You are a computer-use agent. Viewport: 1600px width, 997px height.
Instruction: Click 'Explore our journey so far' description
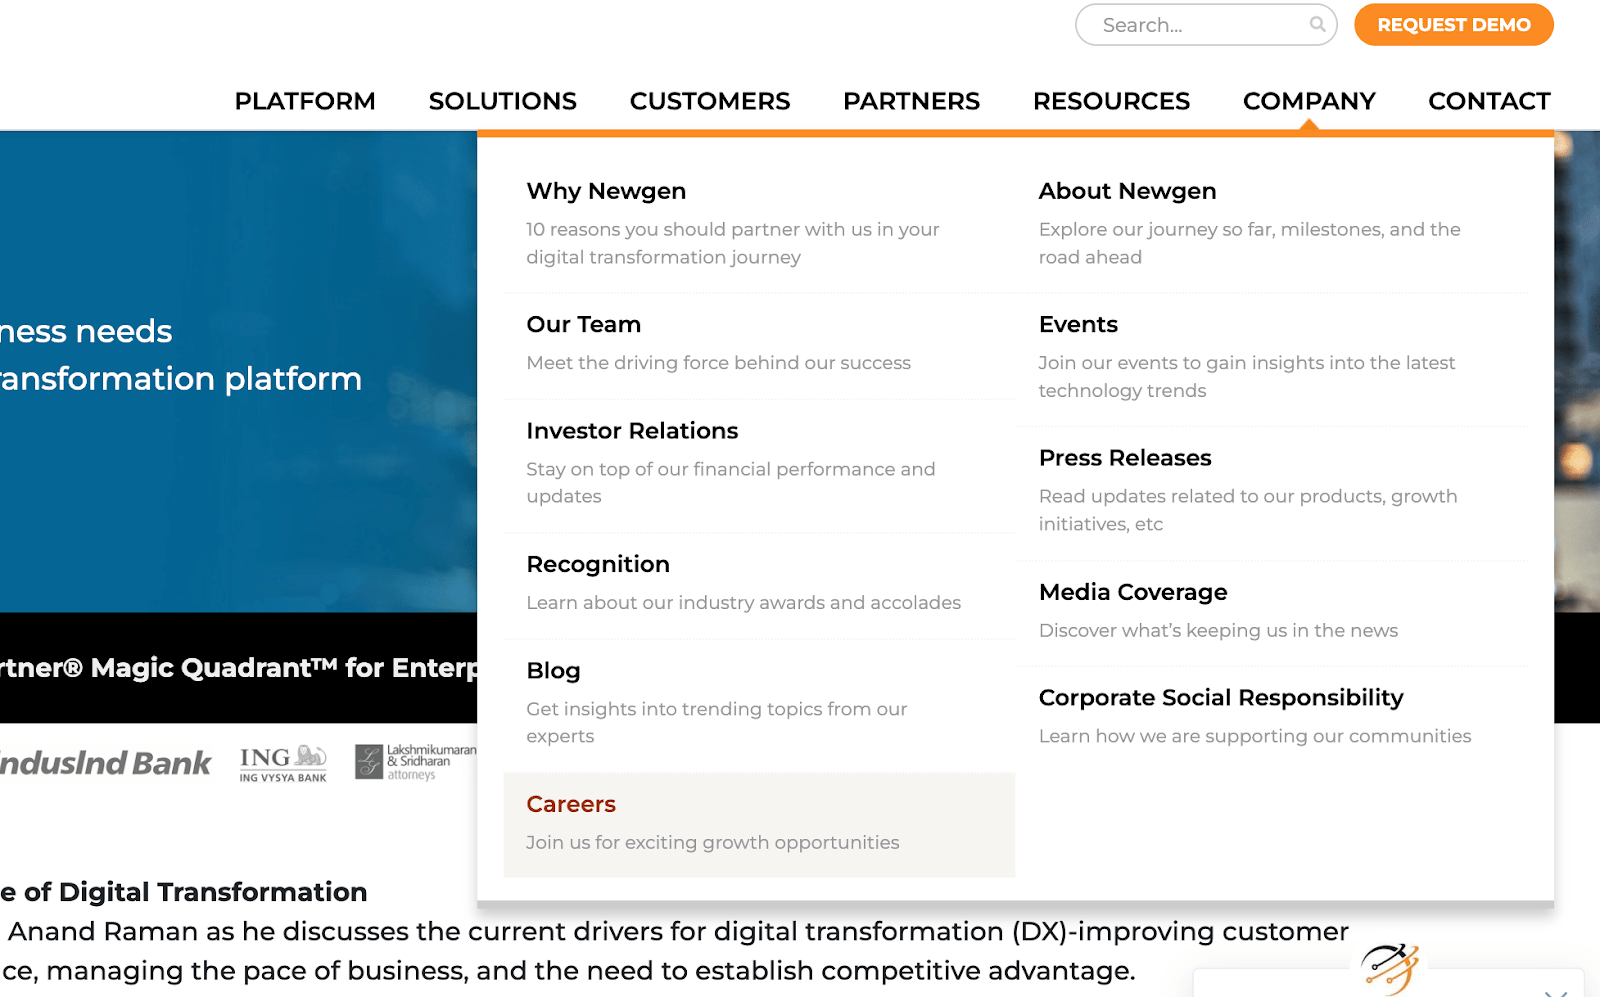point(1249,243)
